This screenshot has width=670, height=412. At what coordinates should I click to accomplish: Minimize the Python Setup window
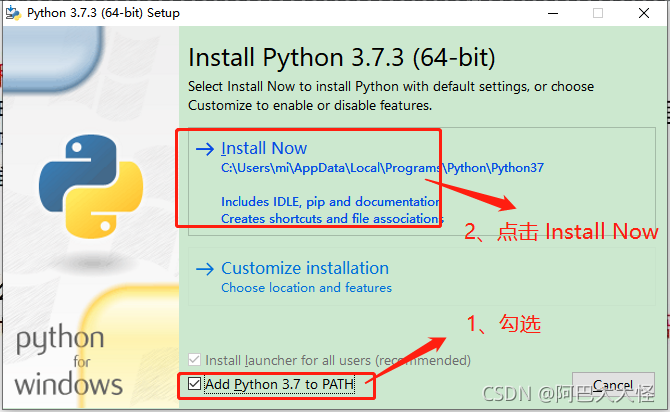[x=553, y=13]
